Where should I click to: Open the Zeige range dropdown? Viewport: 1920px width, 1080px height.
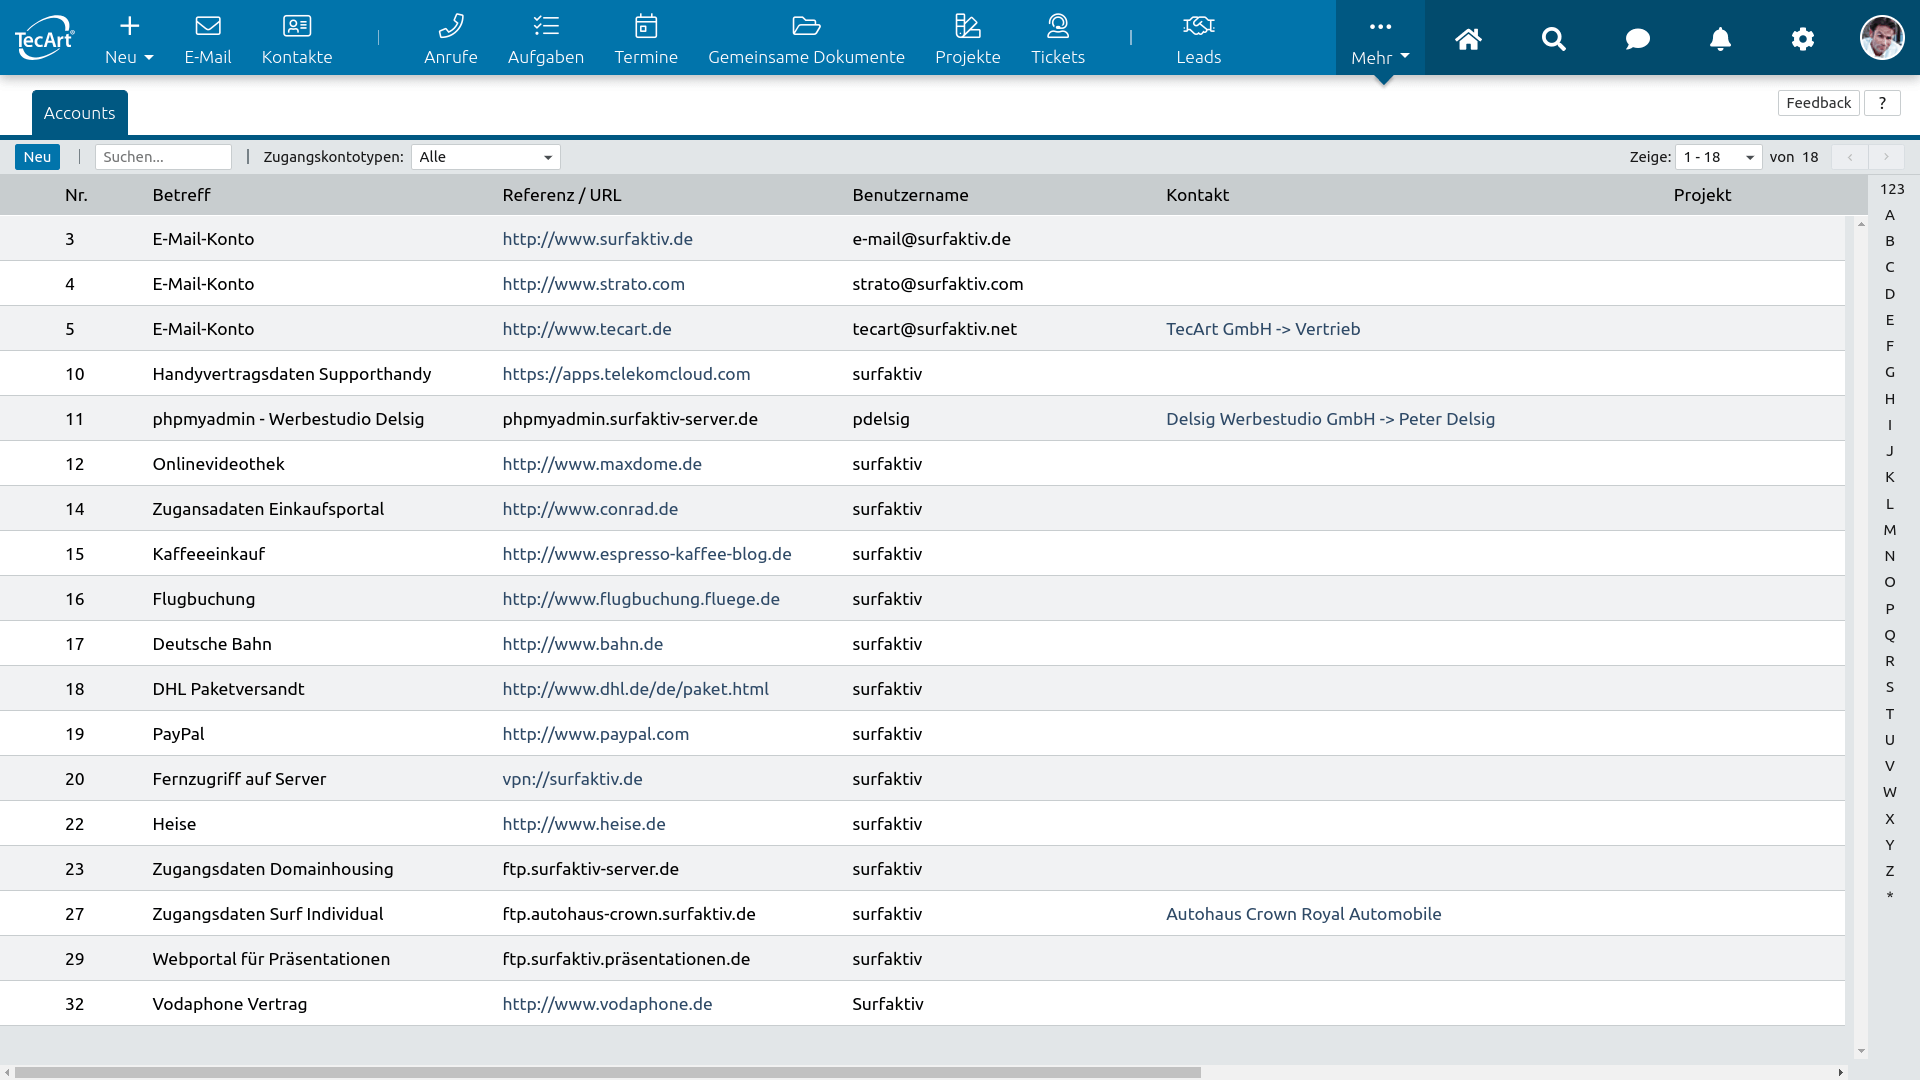(x=1718, y=157)
